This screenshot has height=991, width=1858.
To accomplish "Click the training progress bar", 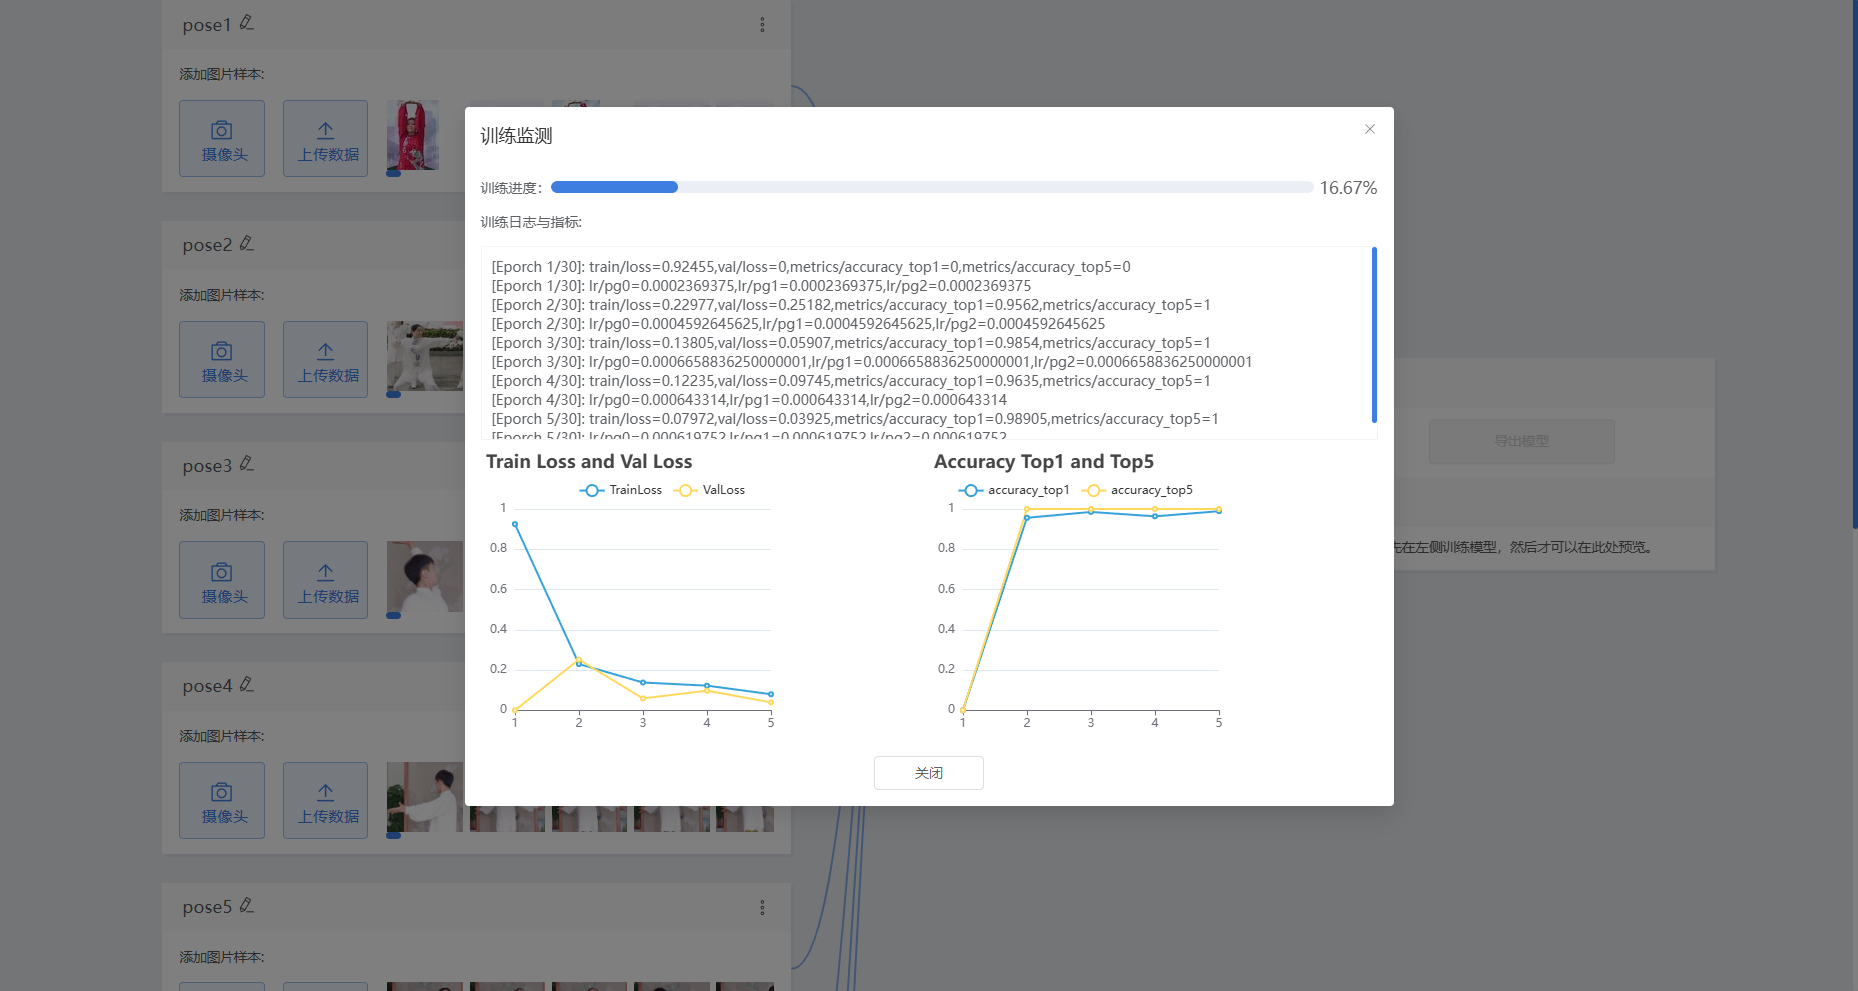I will pos(931,187).
